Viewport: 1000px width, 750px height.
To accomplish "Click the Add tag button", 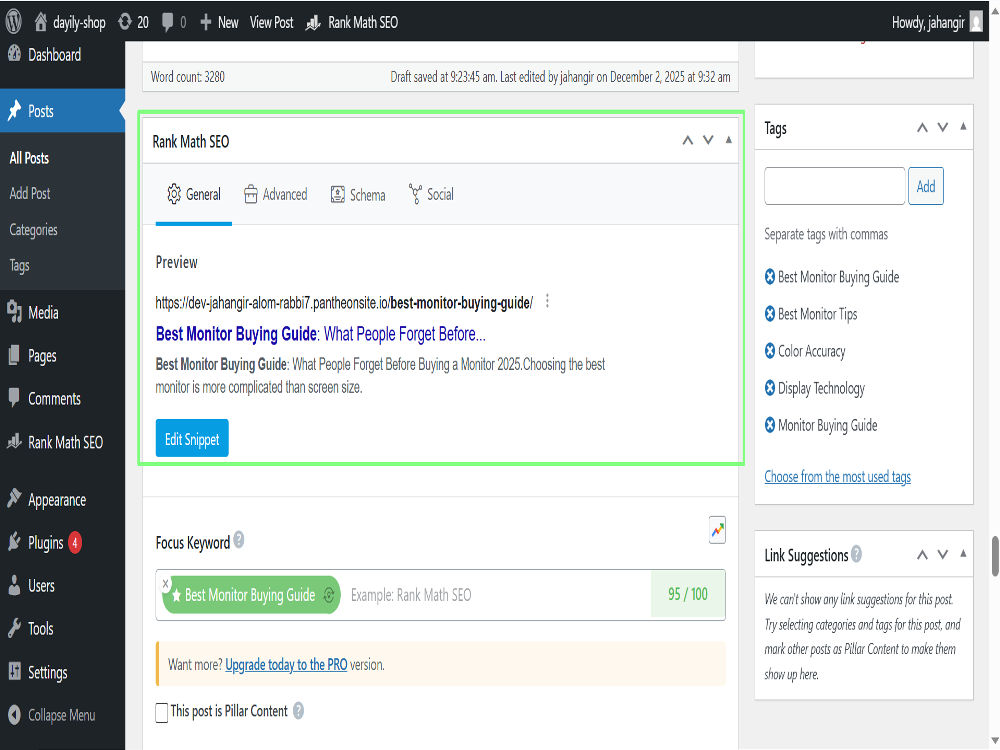I will click(925, 186).
